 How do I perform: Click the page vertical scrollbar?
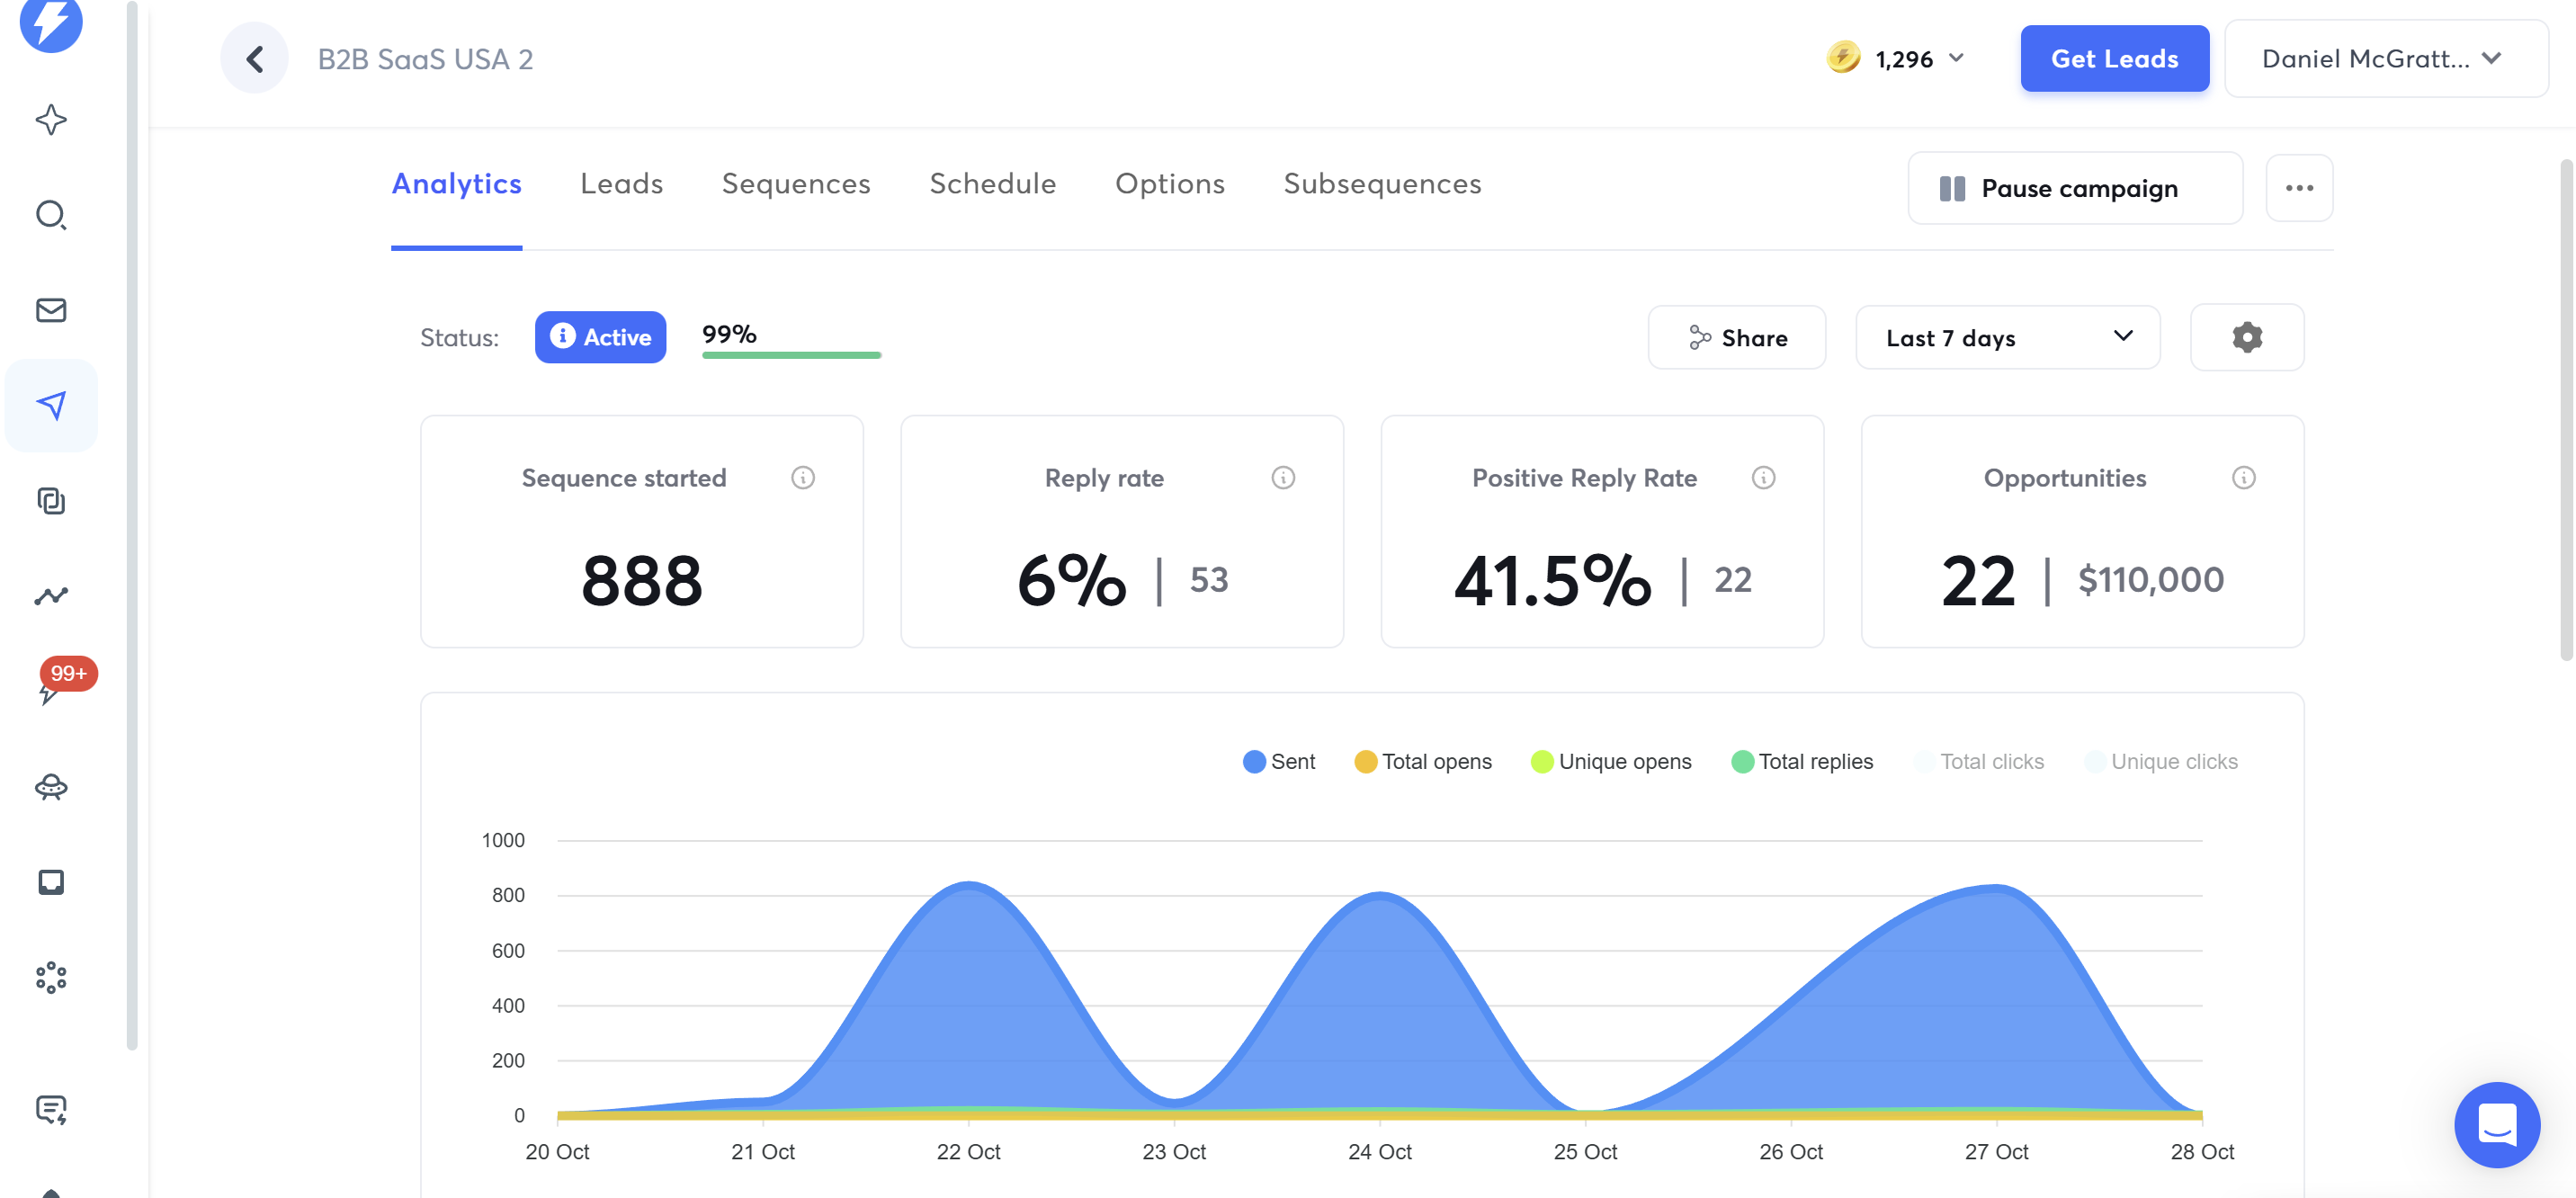point(2565,410)
